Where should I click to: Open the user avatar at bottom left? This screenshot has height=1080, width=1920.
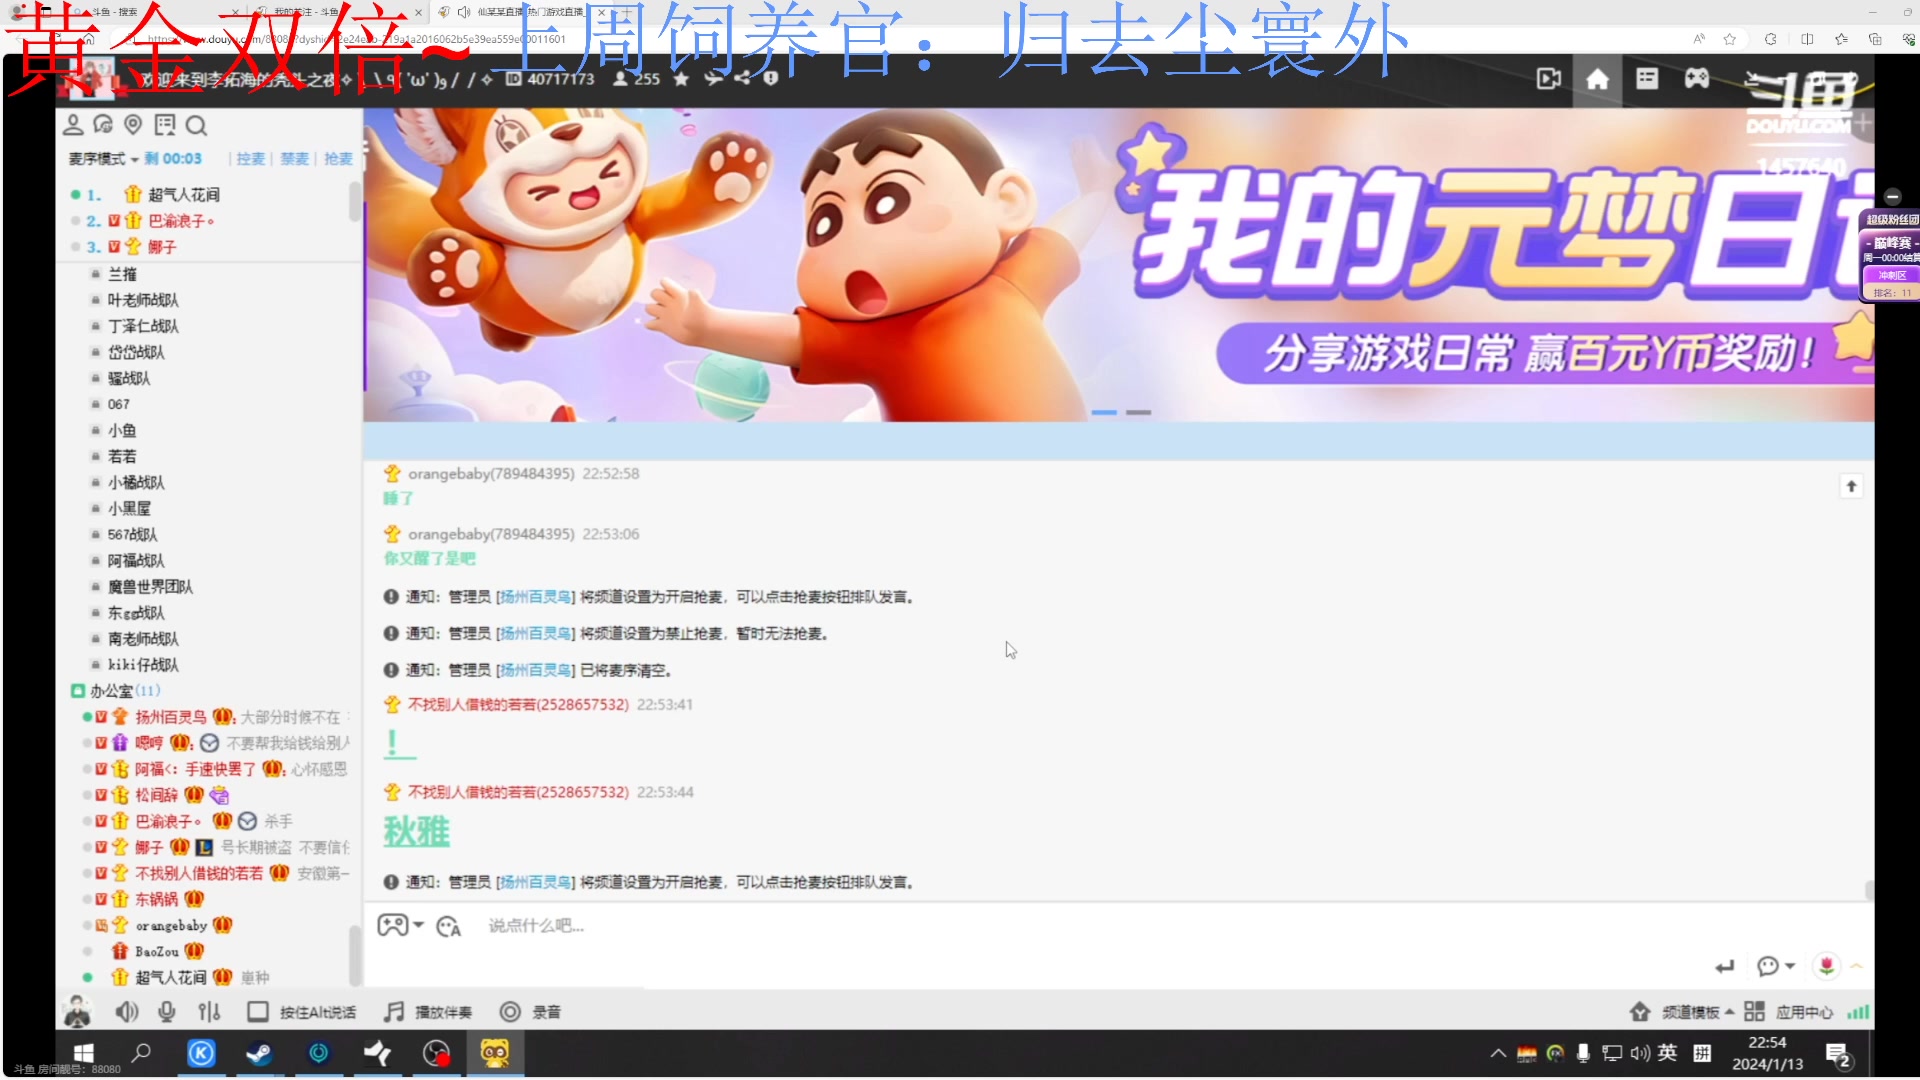pyautogui.click(x=77, y=1010)
